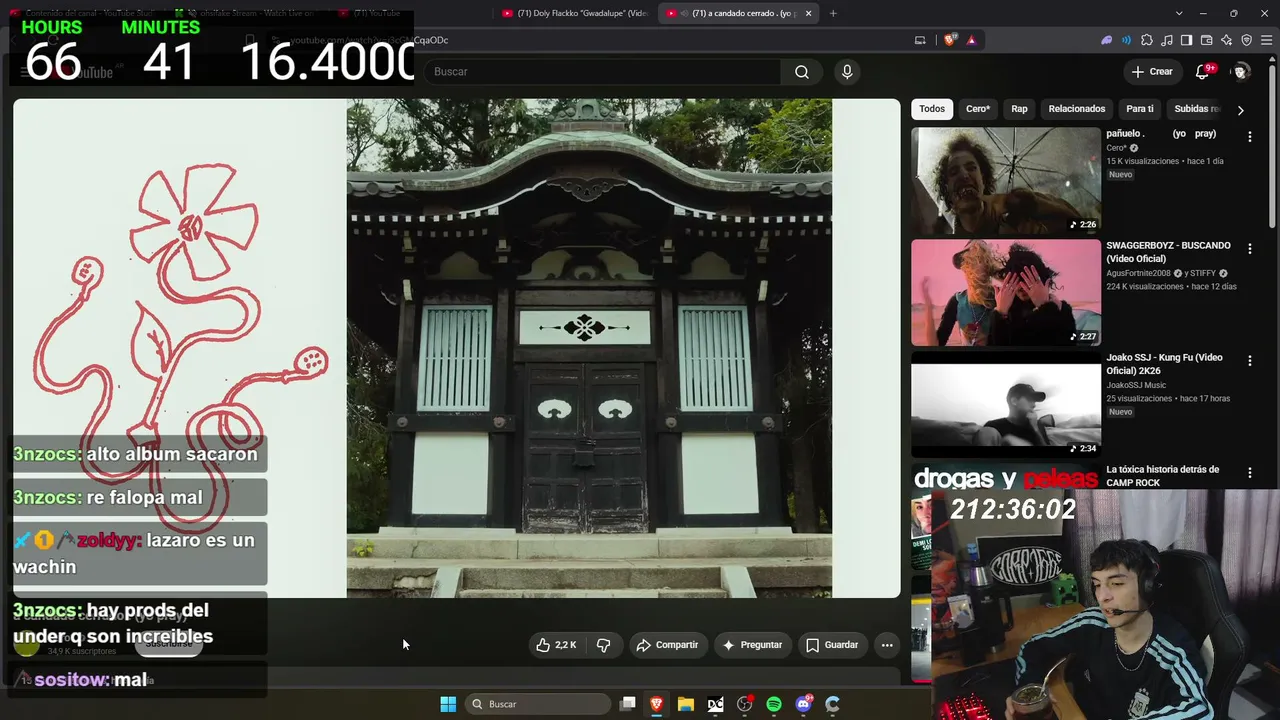The height and width of the screenshot is (720, 1280).
Task: Start voice search with the microphone icon
Action: (x=847, y=72)
